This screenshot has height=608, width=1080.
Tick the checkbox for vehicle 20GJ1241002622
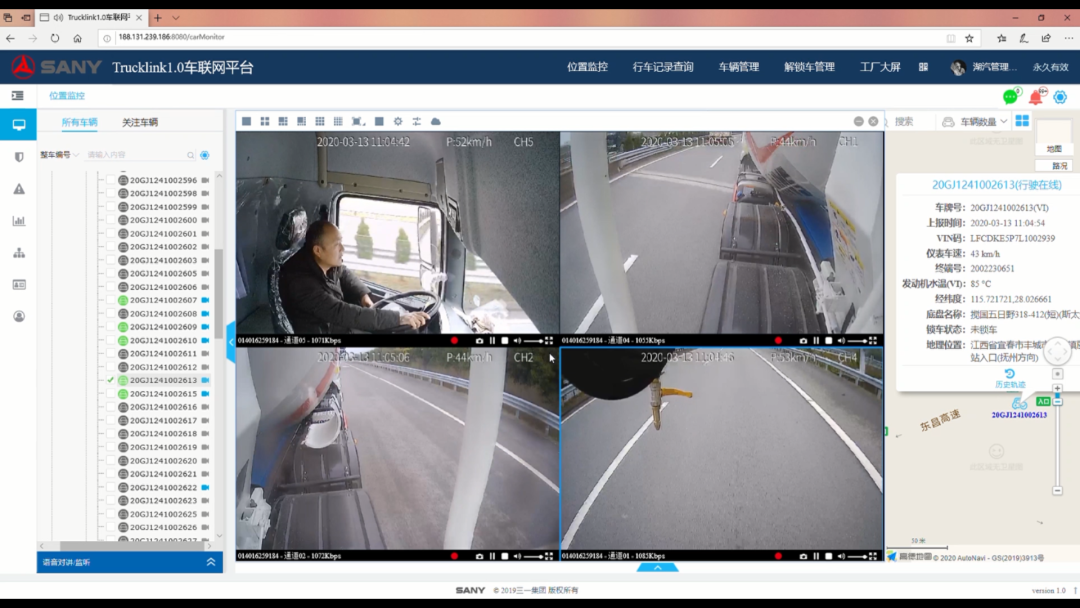111,488
